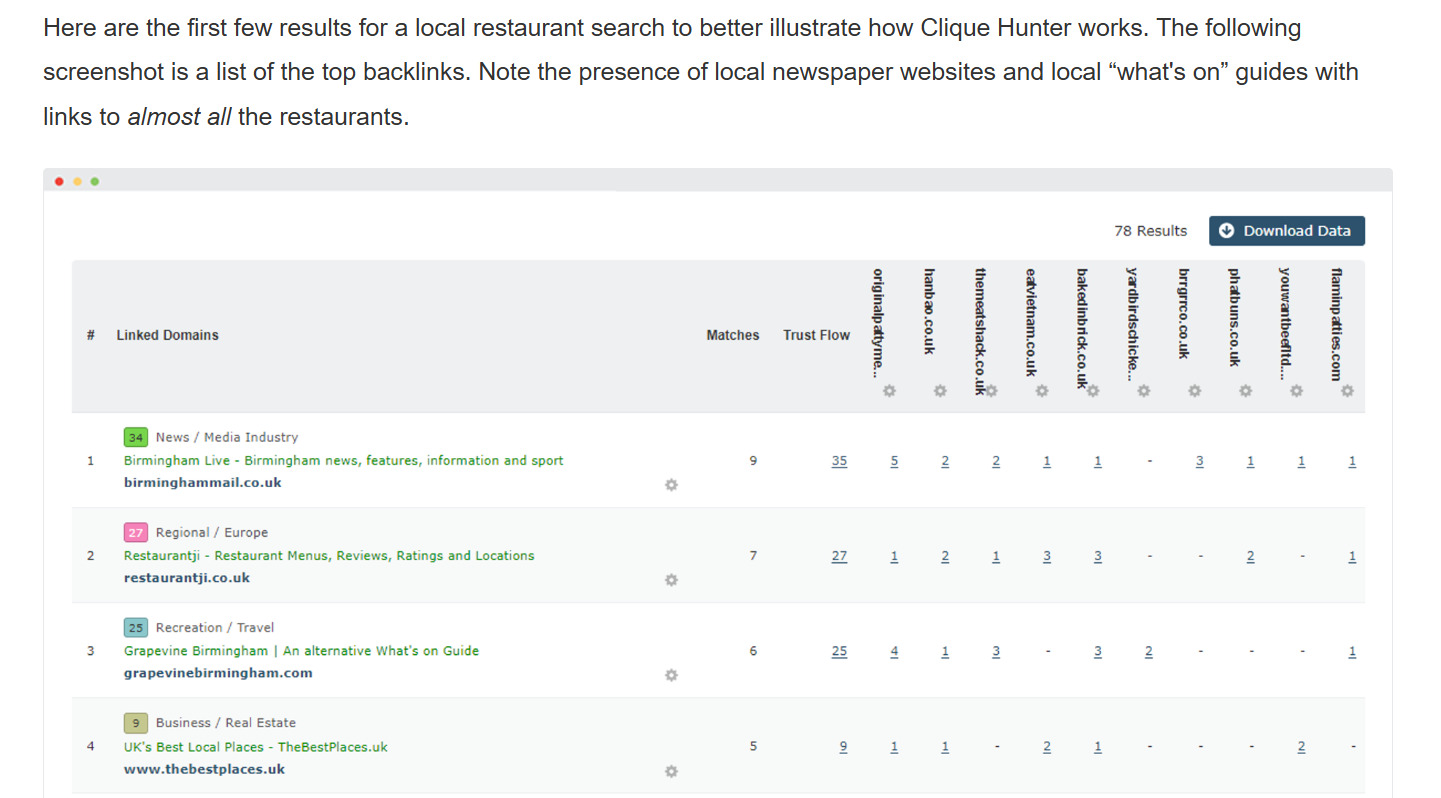This screenshot has width=1441, height=798.
Task: Click phatbuns count 2 in Restaurantji row
Action: pos(1250,556)
